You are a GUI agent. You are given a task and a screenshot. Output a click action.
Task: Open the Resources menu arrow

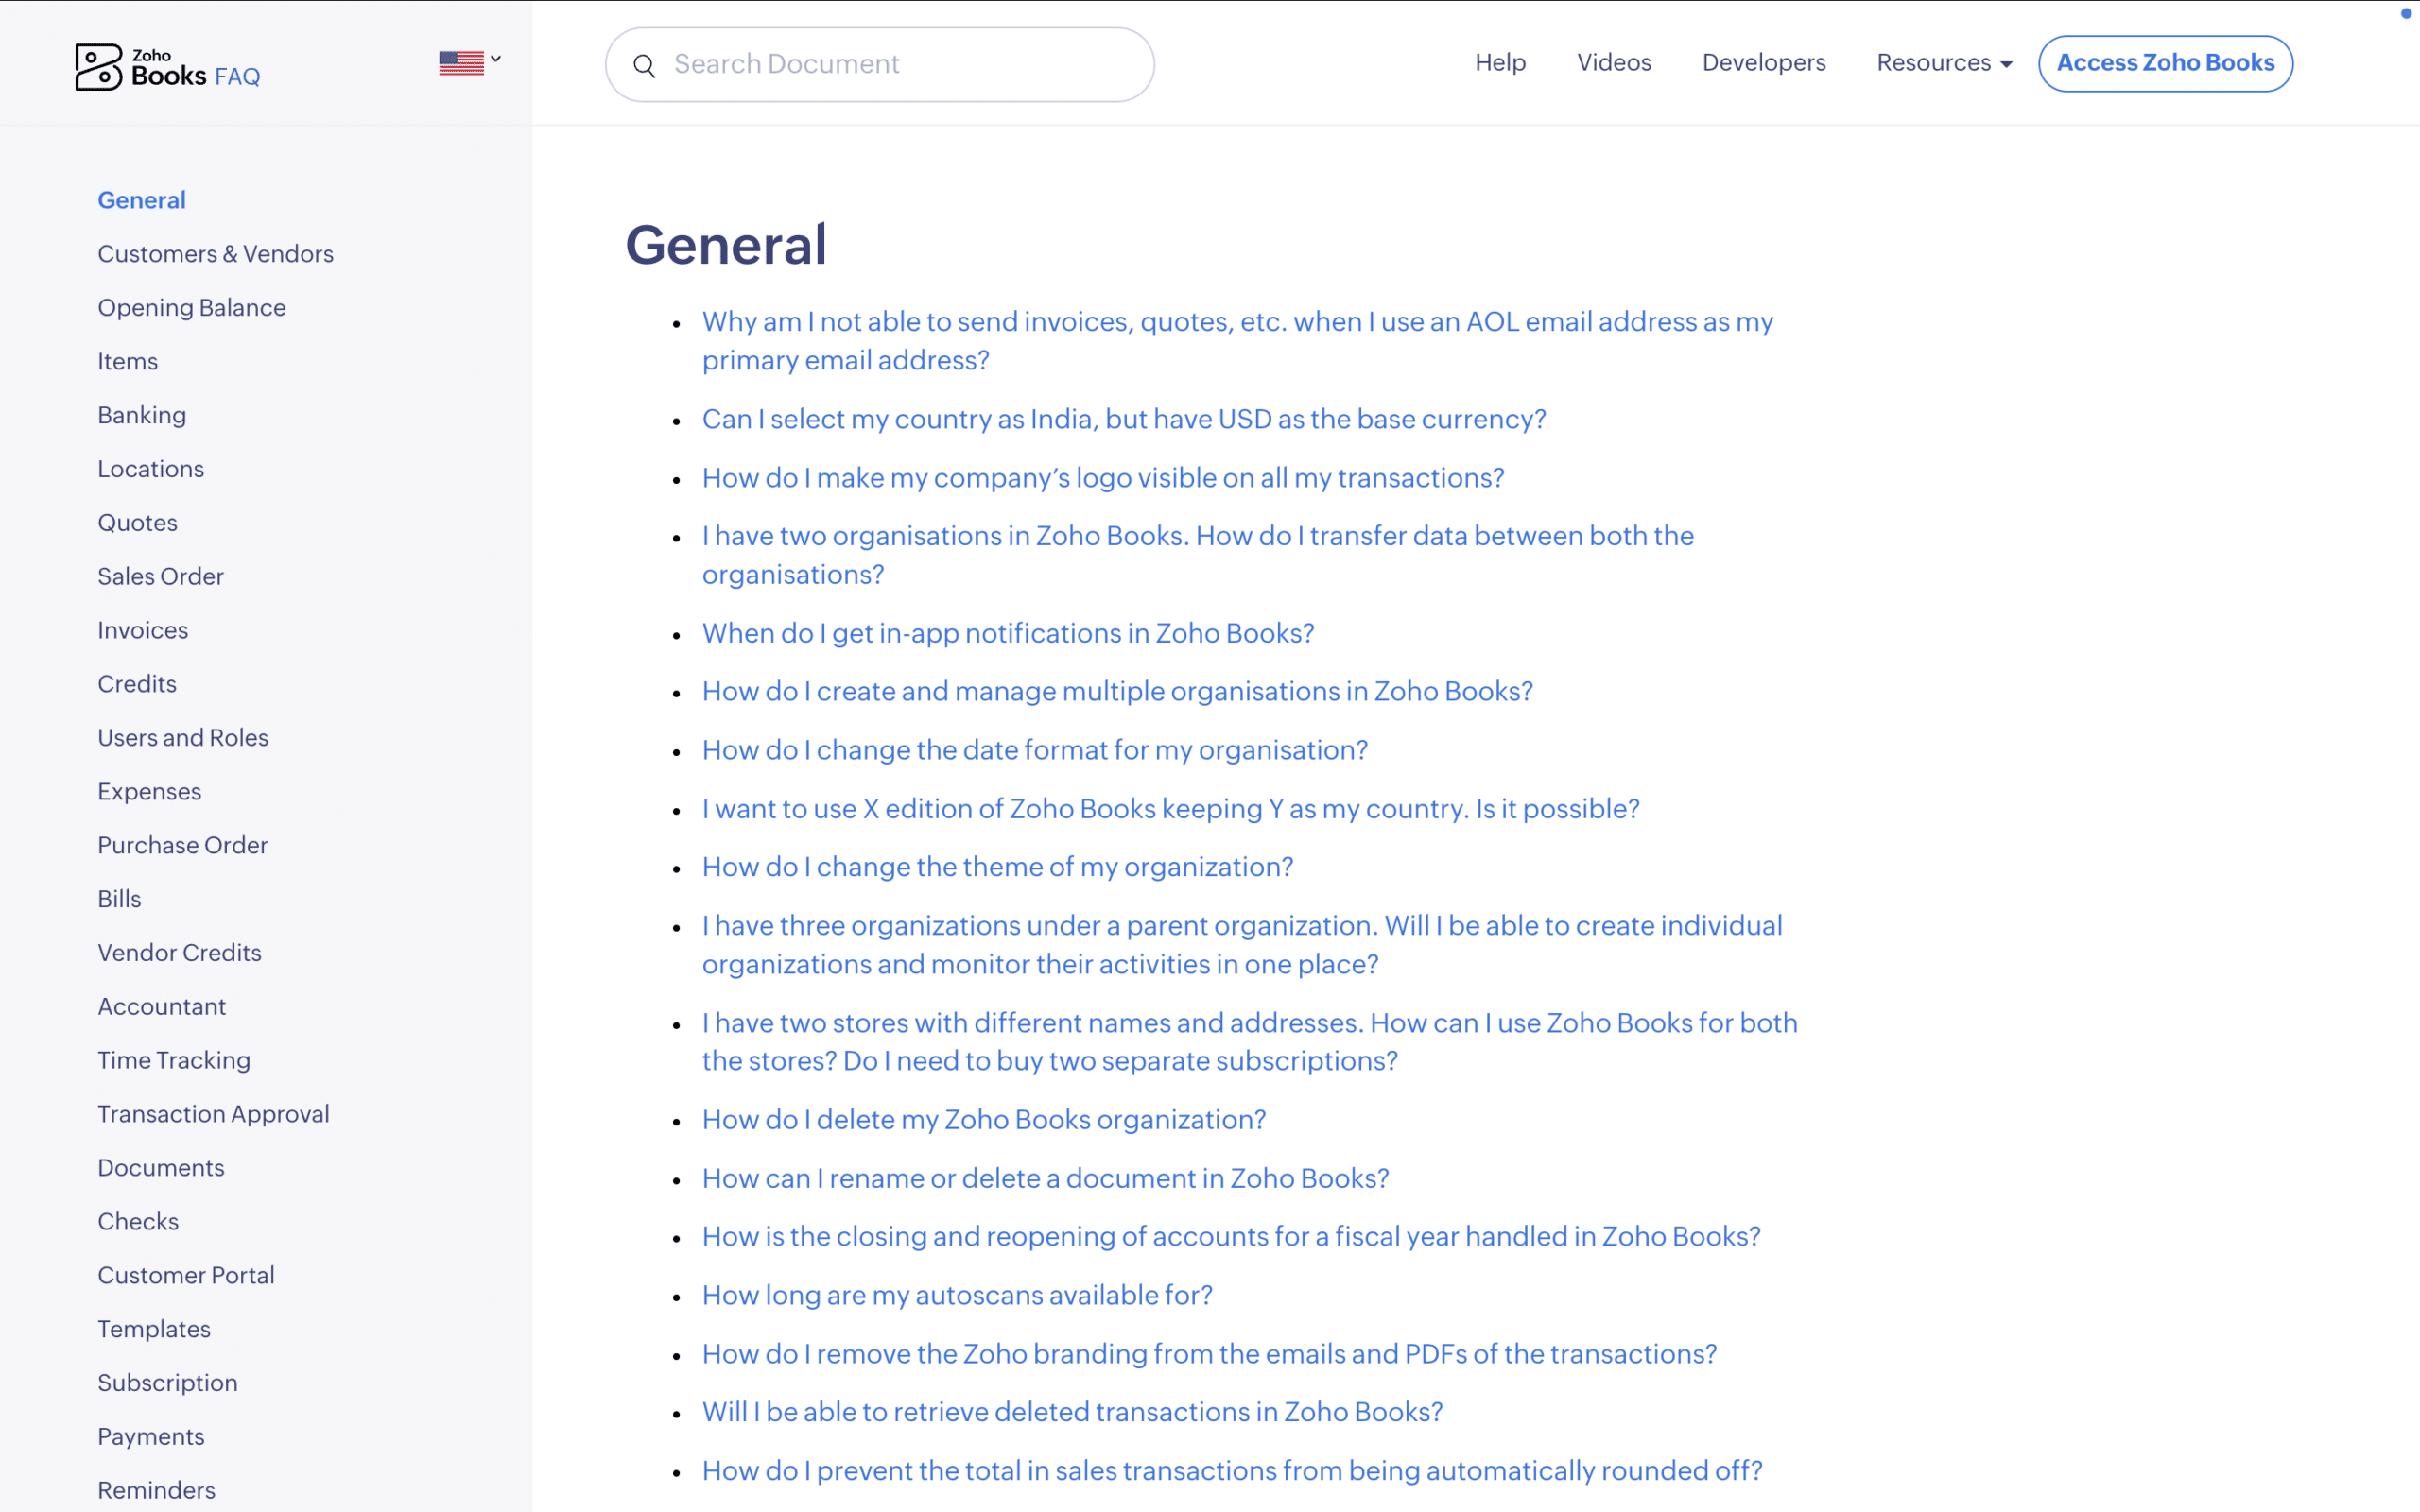pos(2005,64)
